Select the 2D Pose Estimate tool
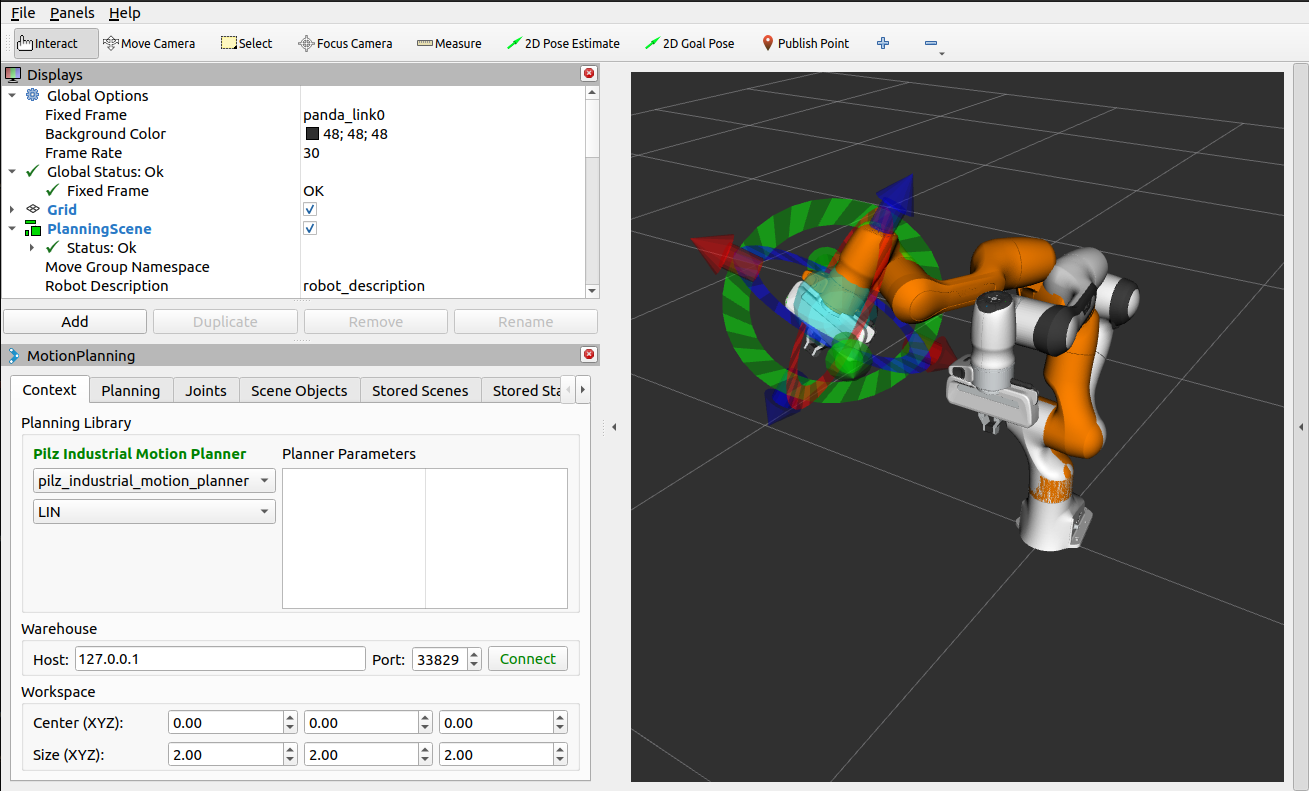The width and height of the screenshot is (1309, 791). pos(563,43)
